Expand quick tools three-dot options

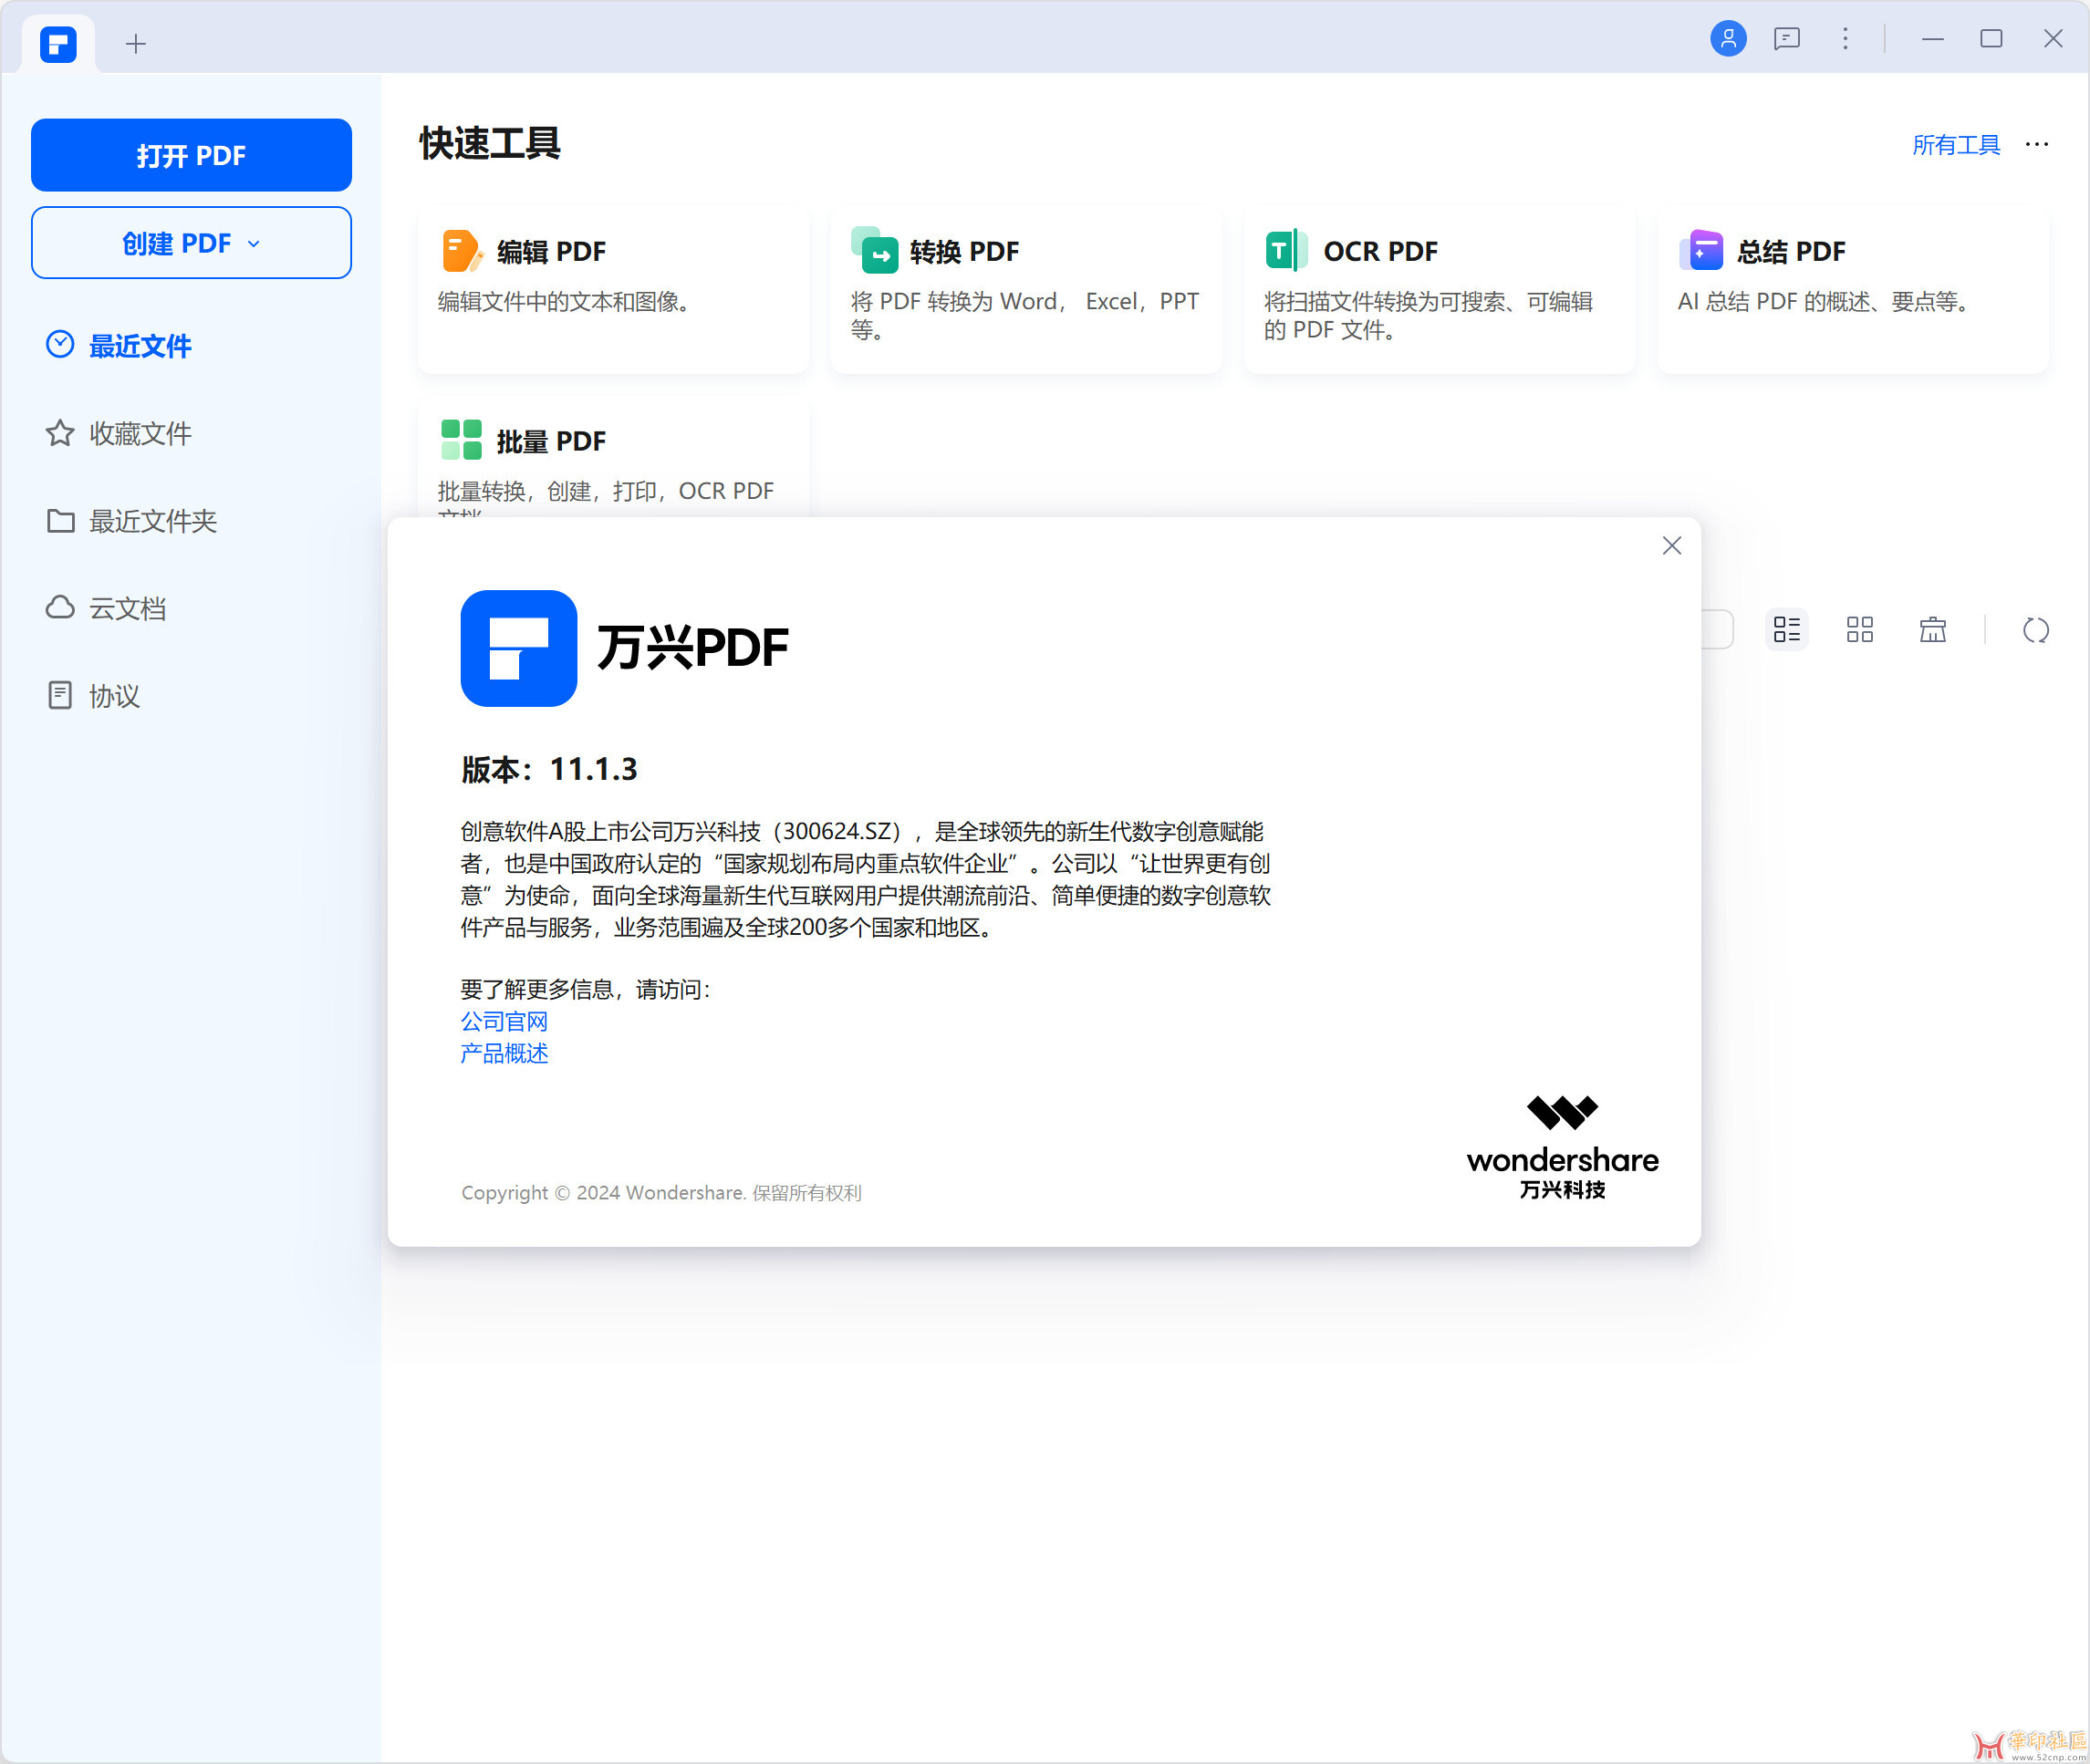2036,145
